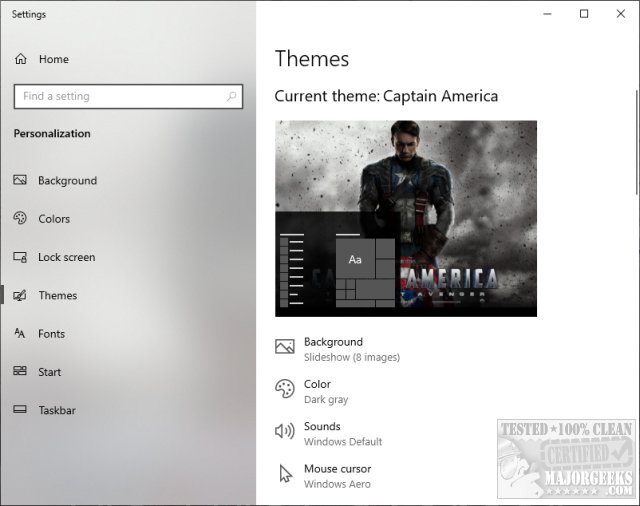Navigate to Start settings
The image size is (640, 506).
pyautogui.click(x=49, y=372)
